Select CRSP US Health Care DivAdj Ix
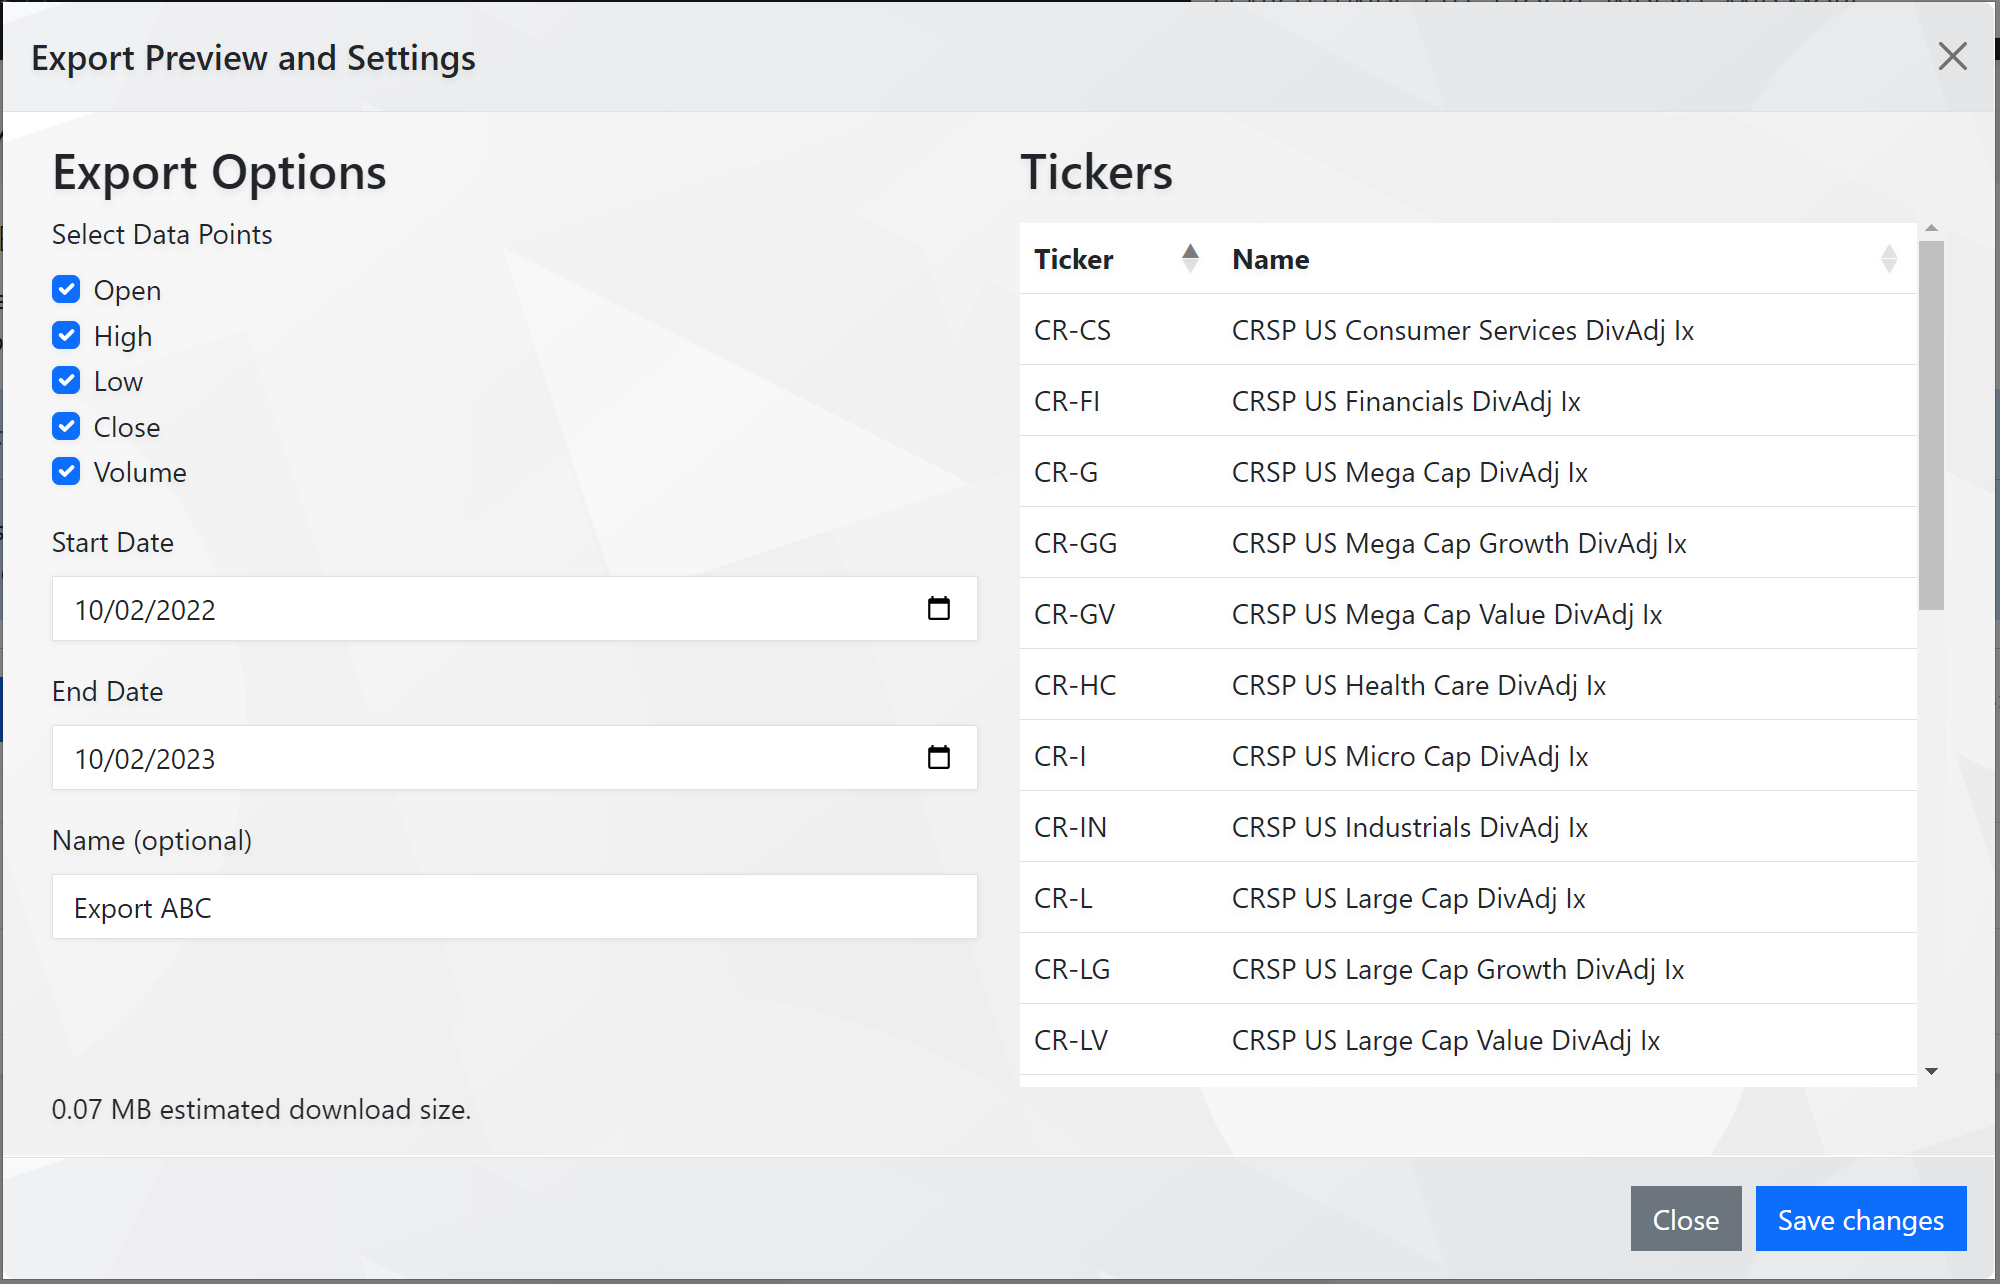This screenshot has width=2000, height=1284. pos(1419,685)
